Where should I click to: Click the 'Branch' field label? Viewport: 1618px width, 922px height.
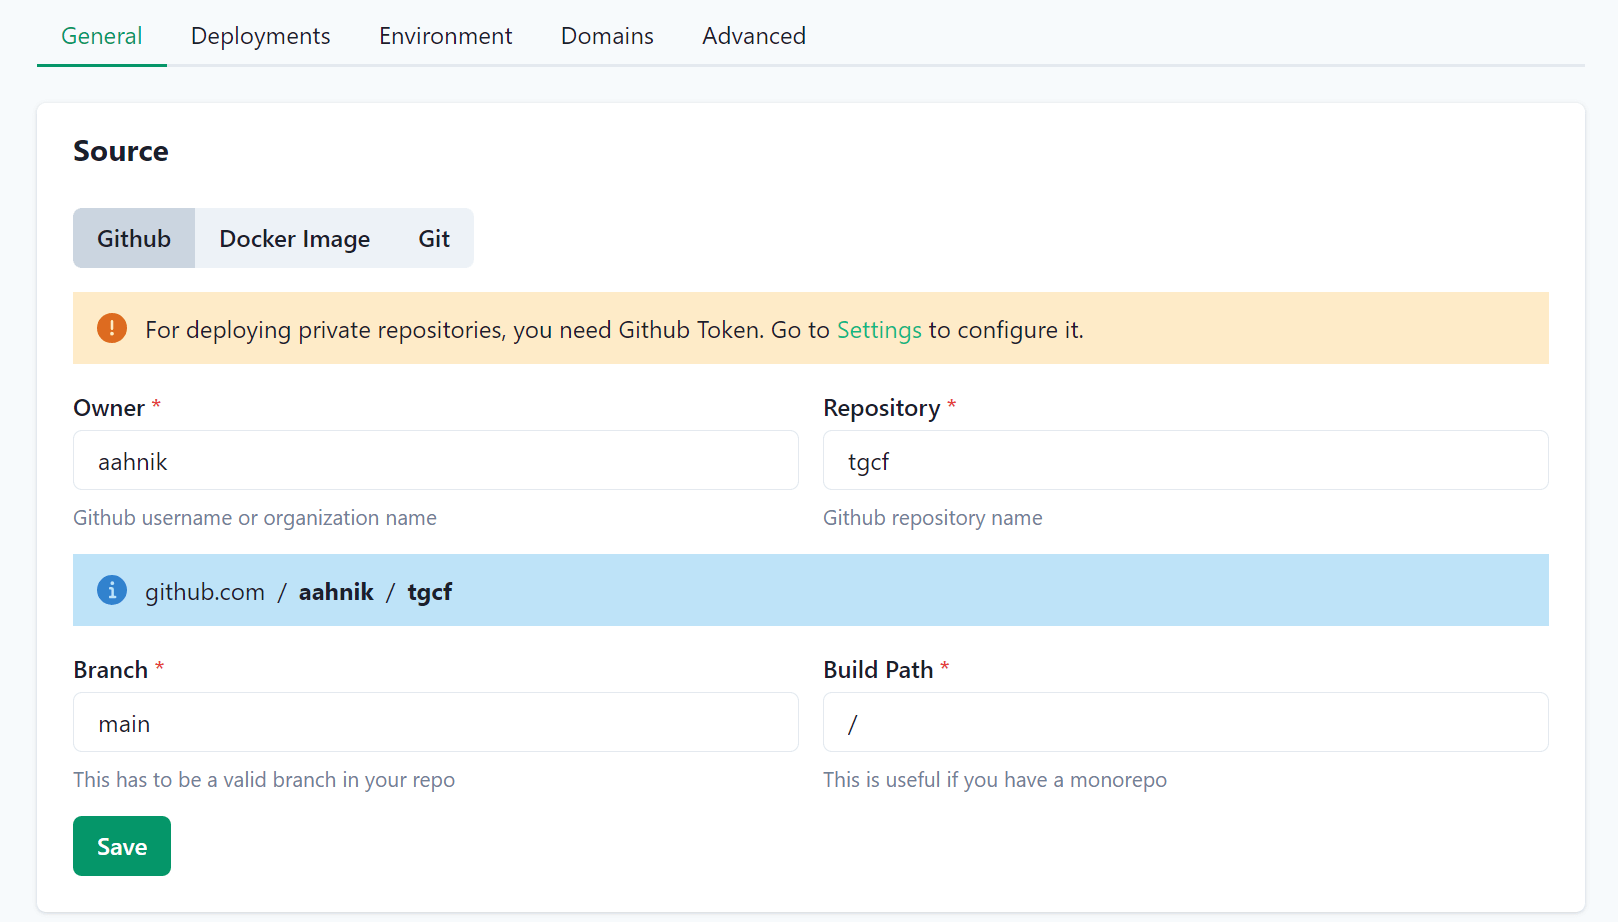click(111, 670)
